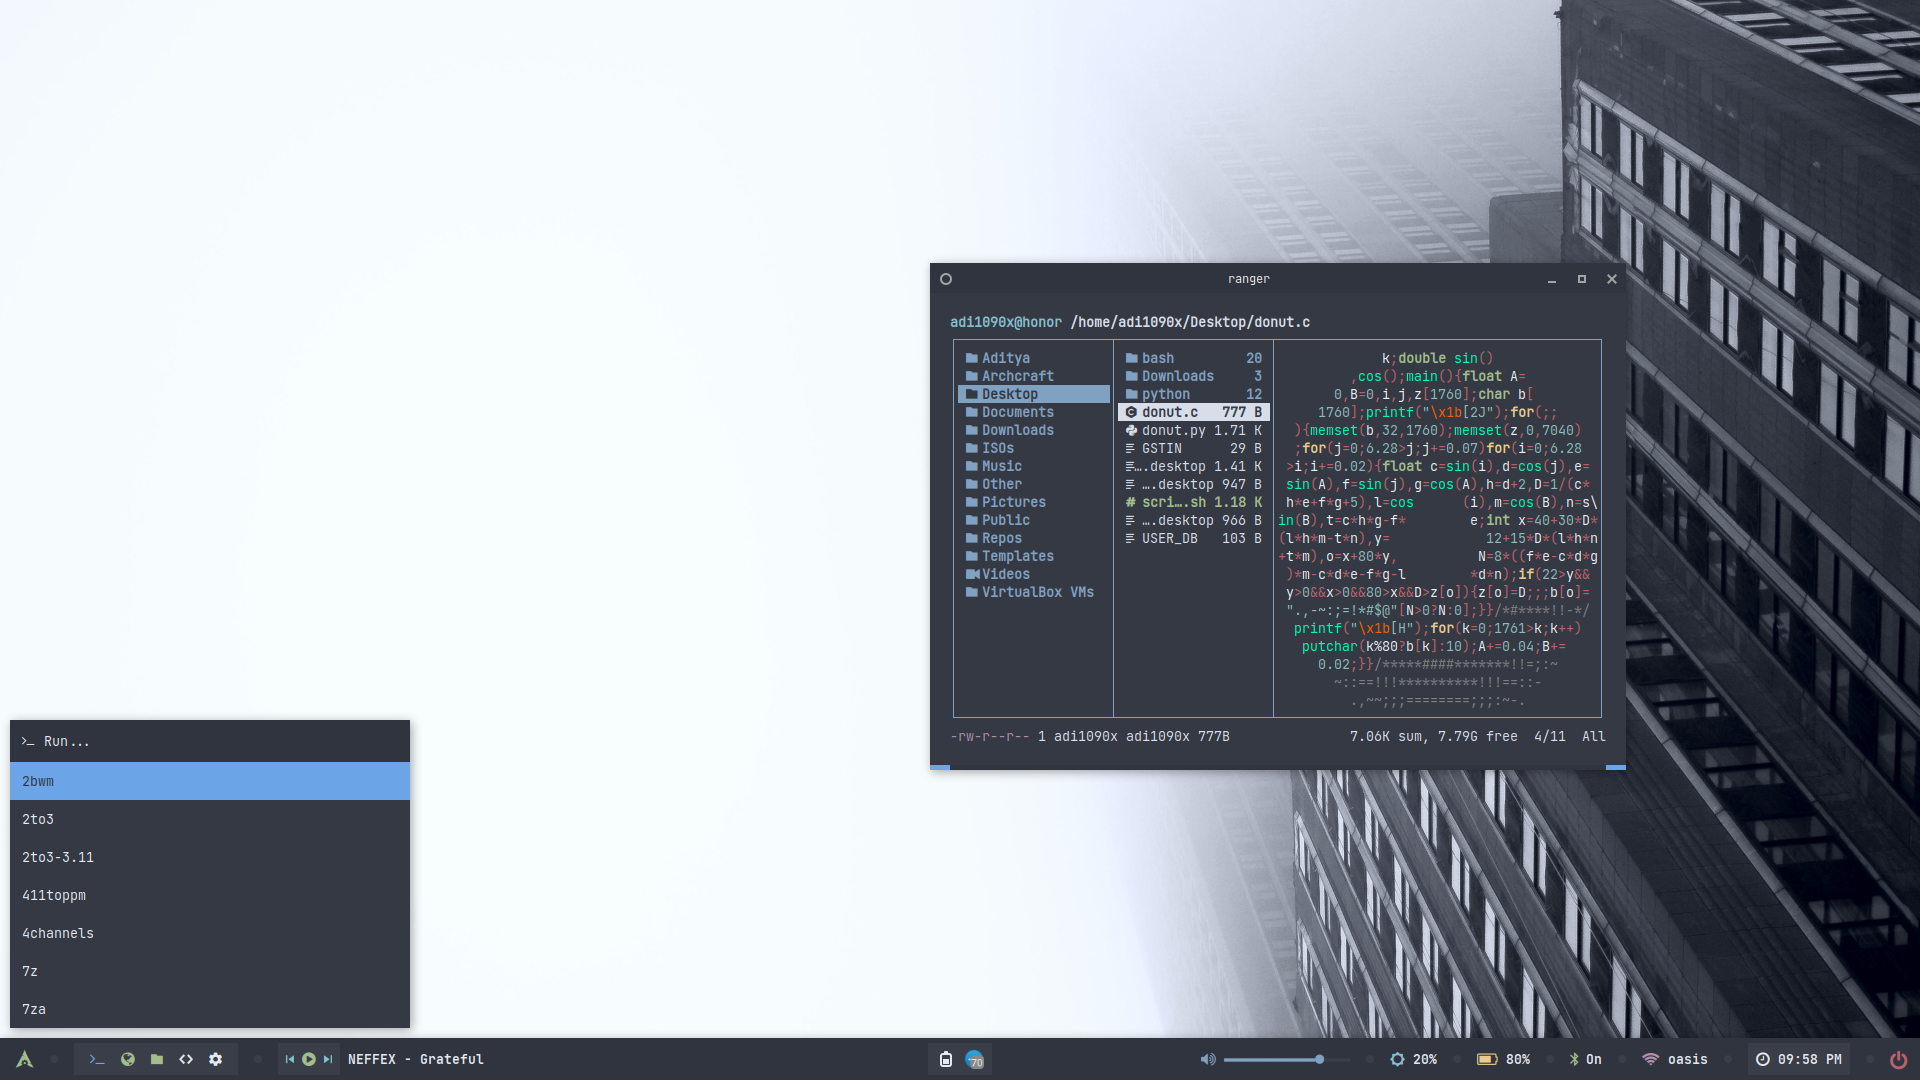The height and width of the screenshot is (1080, 1920).
Task: Click the Archcraft logo menu icon
Action: pos(25,1059)
